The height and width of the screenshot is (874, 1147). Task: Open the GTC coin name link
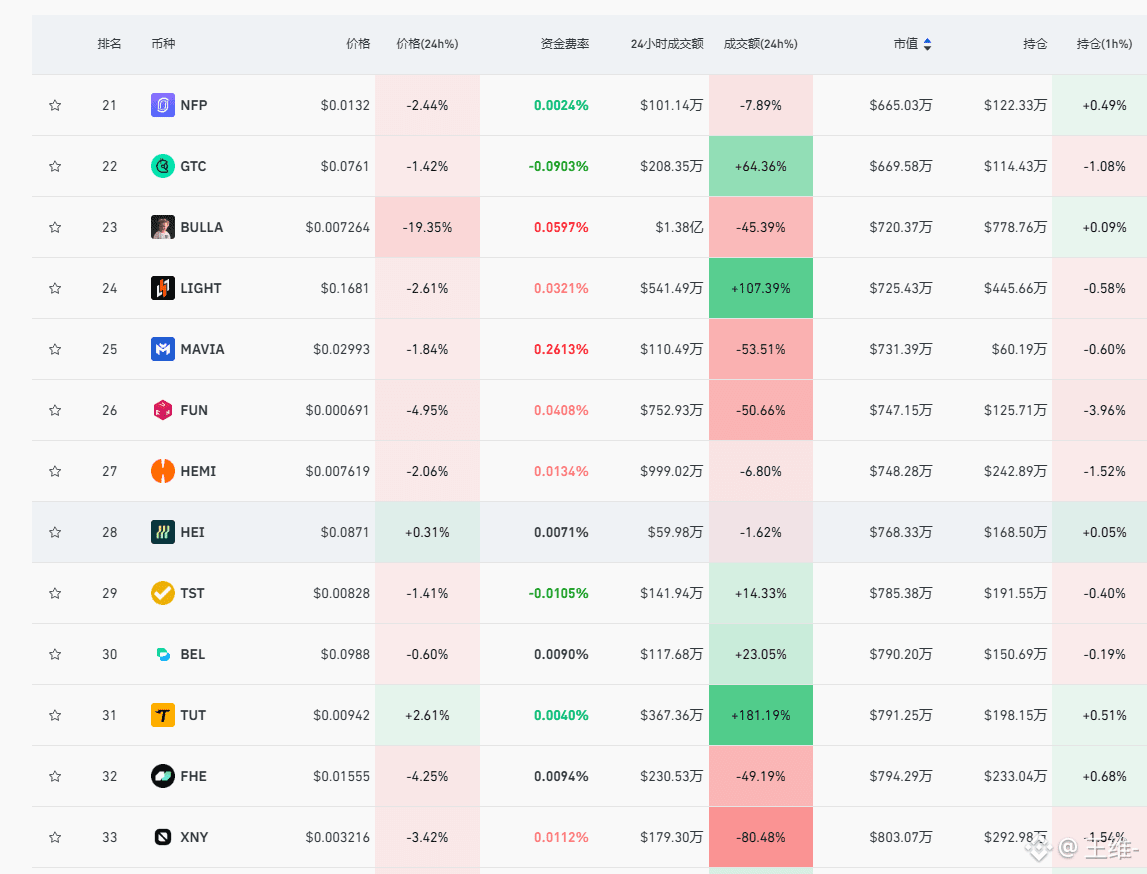193,166
